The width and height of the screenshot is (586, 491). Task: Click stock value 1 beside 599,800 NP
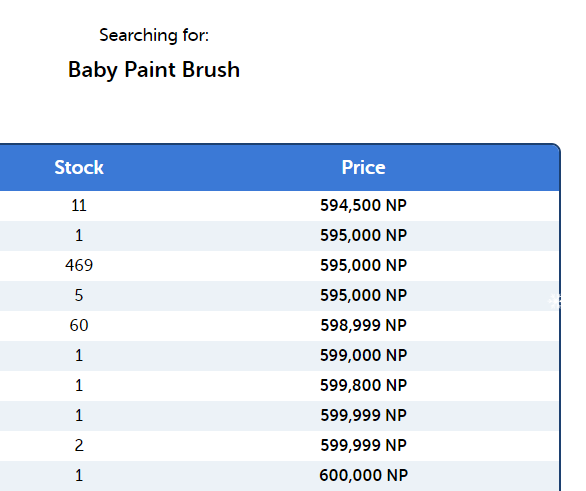pyautogui.click(x=79, y=385)
